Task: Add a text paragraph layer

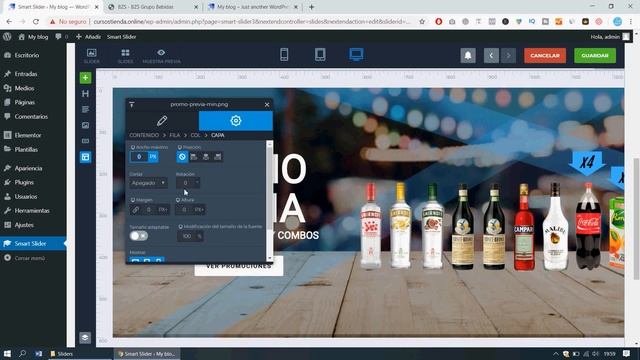Action: [x=85, y=109]
